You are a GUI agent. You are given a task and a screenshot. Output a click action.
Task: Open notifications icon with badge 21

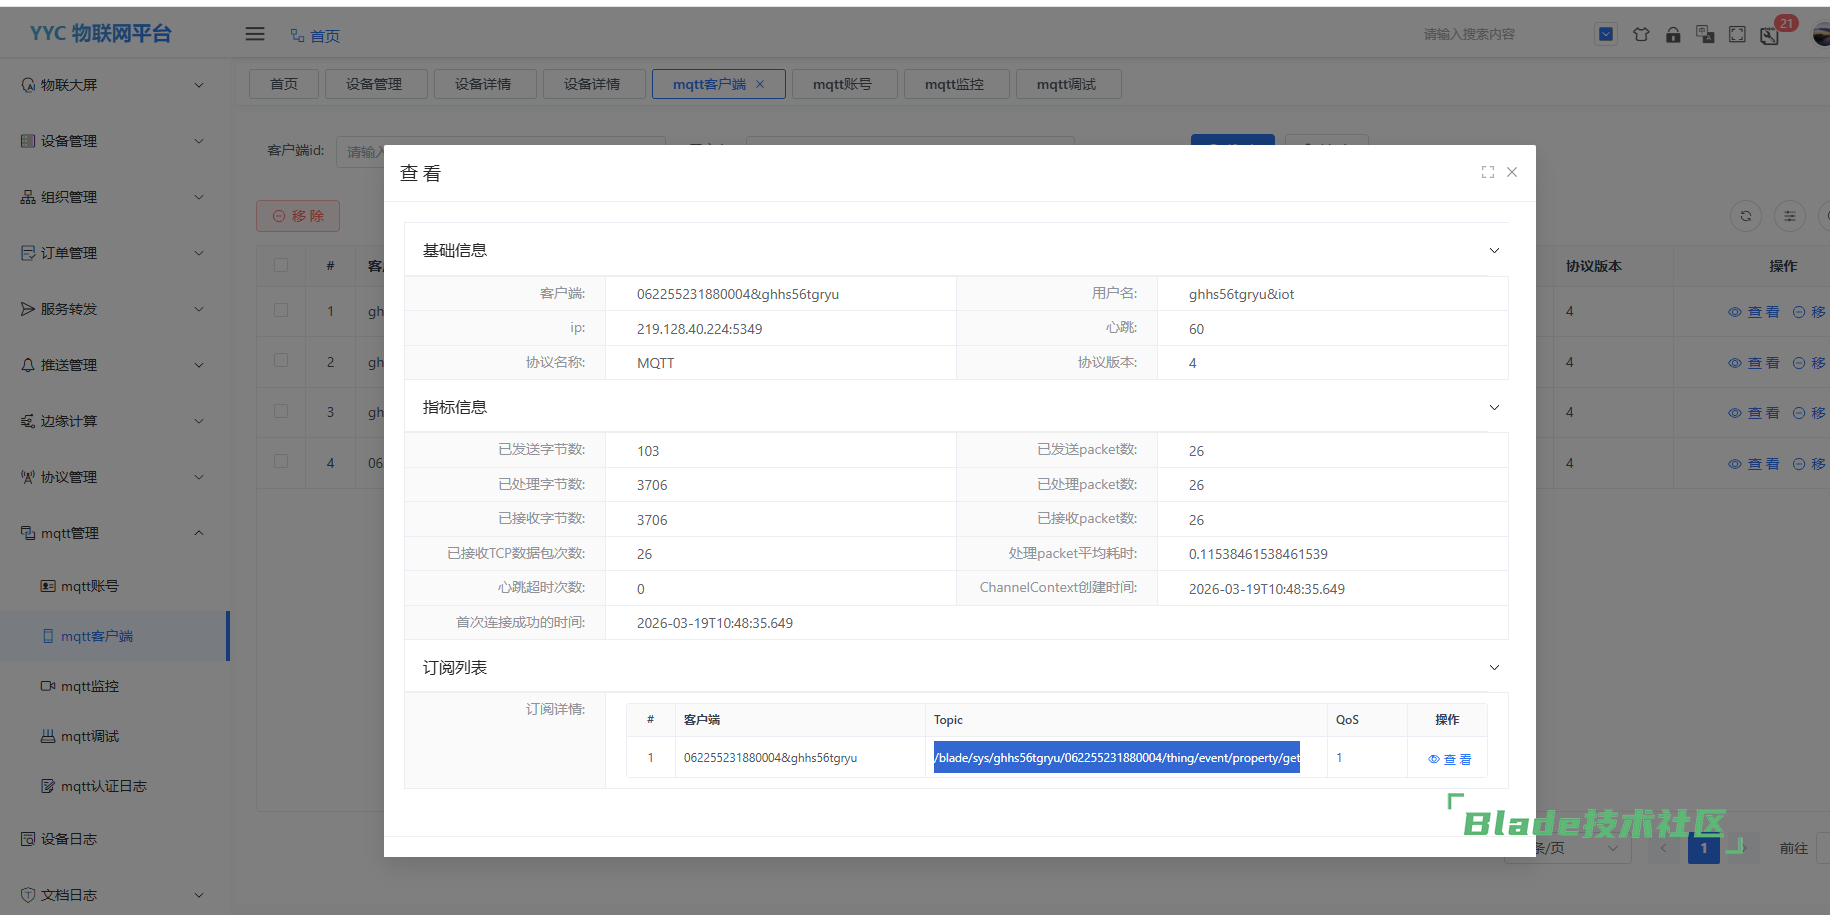(1770, 36)
